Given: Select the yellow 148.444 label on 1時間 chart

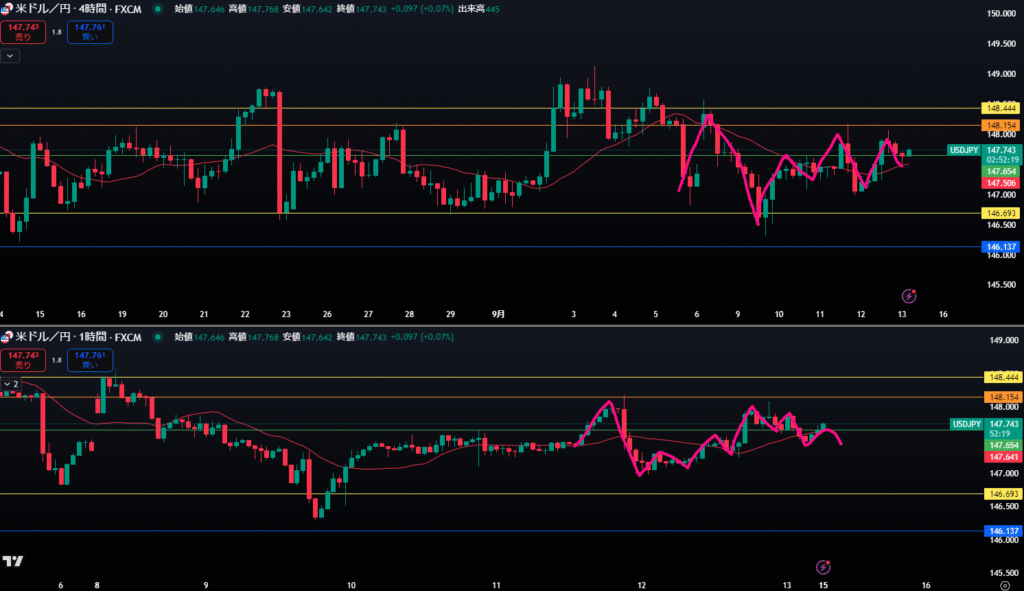Looking at the screenshot, I should tap(1003, 377).
